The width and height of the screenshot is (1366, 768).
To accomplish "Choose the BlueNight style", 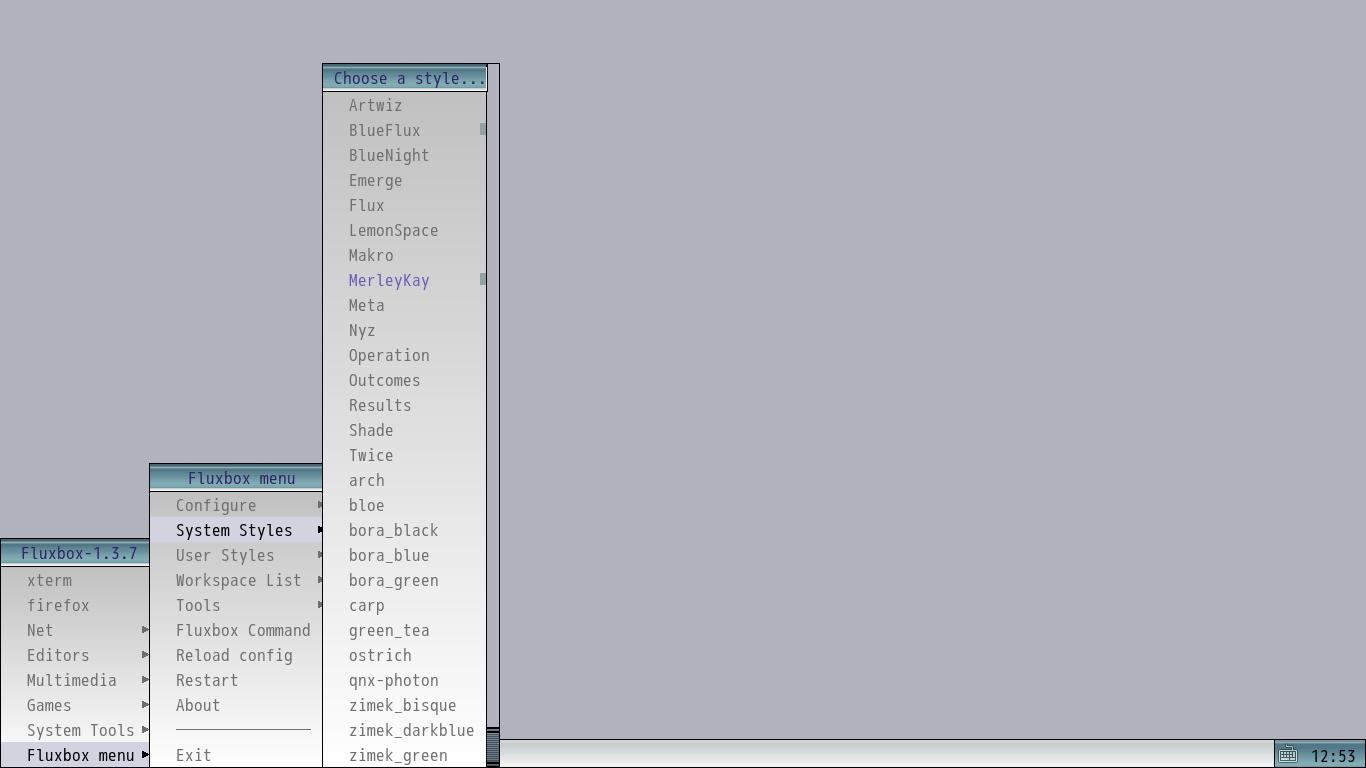I will tap(405, 155).
